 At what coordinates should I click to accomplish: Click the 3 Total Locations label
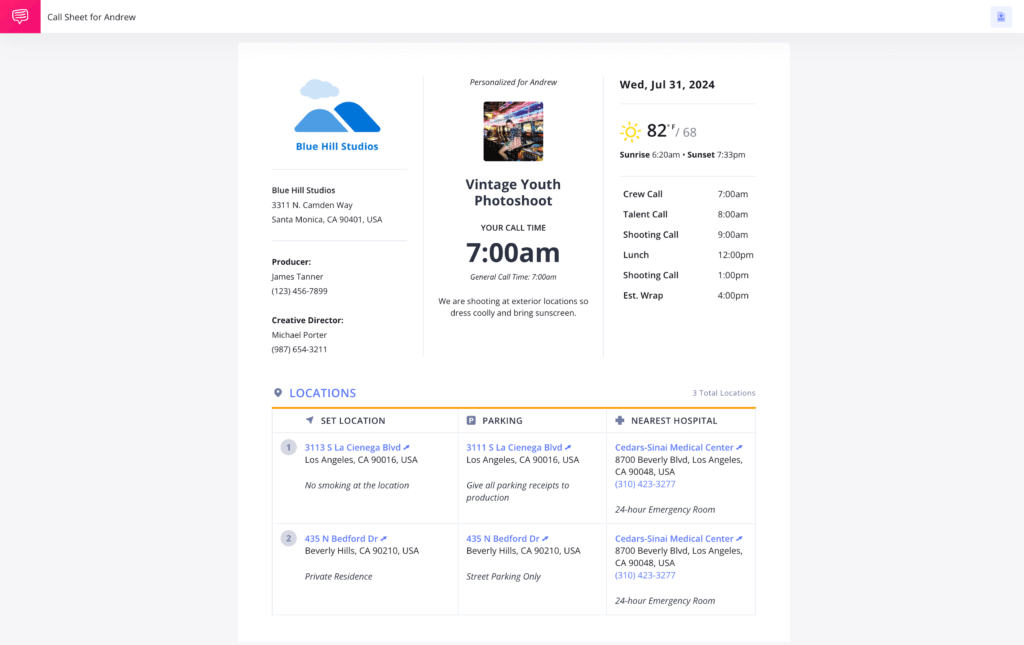coord(724,393)
